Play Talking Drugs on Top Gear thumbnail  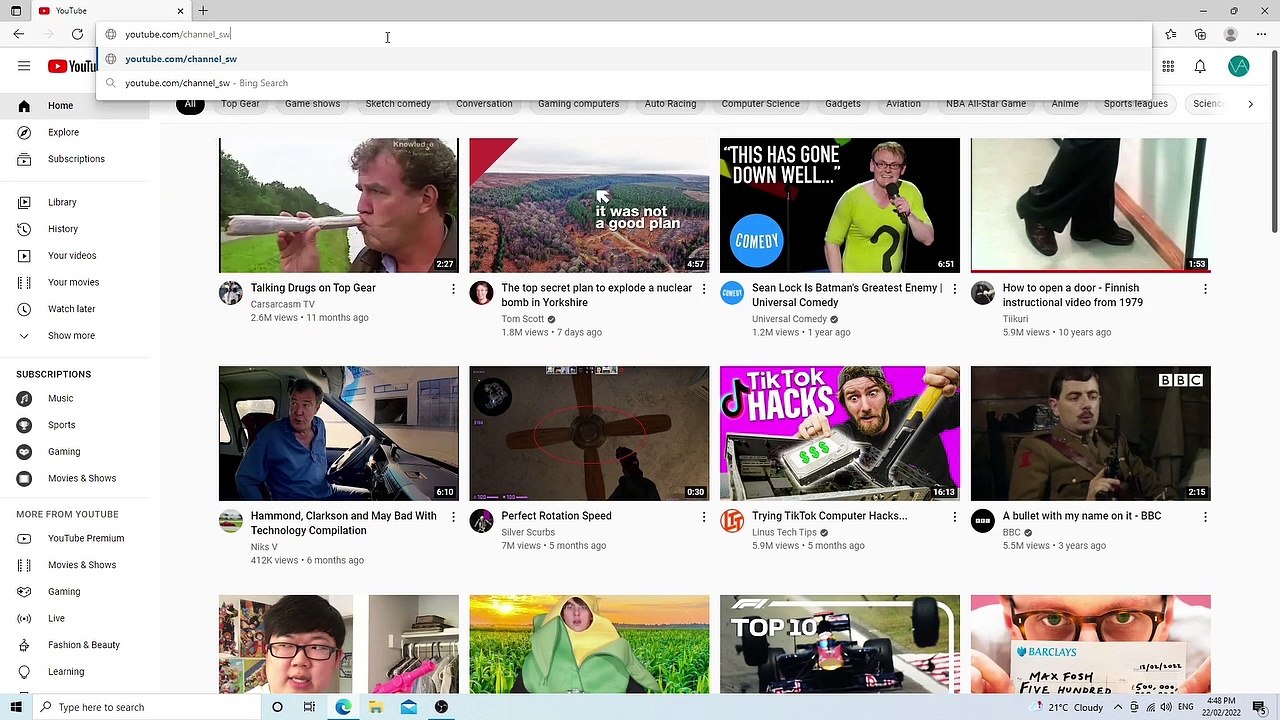point(339,205)
